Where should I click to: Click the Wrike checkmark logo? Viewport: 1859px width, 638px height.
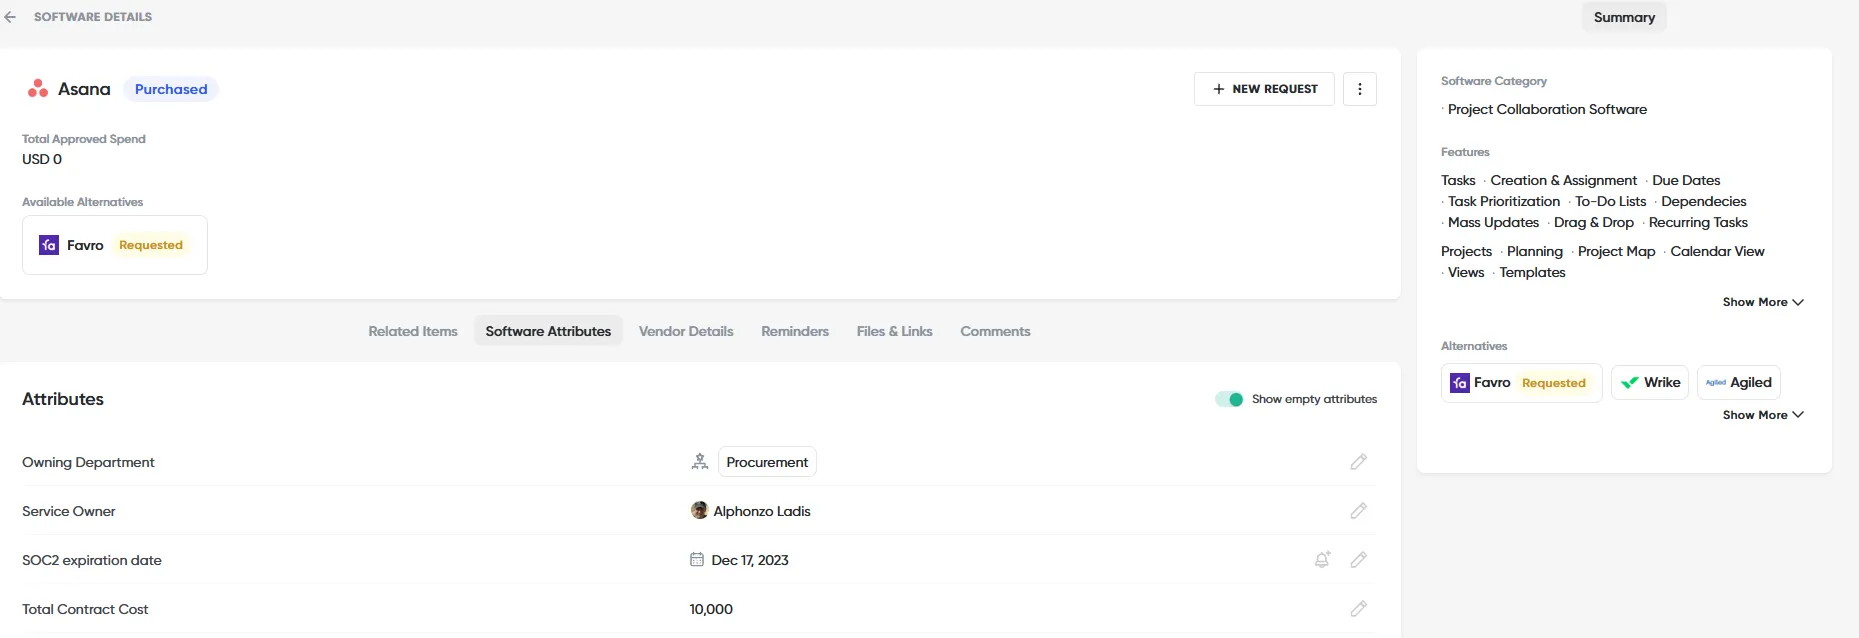point(1630,383)
